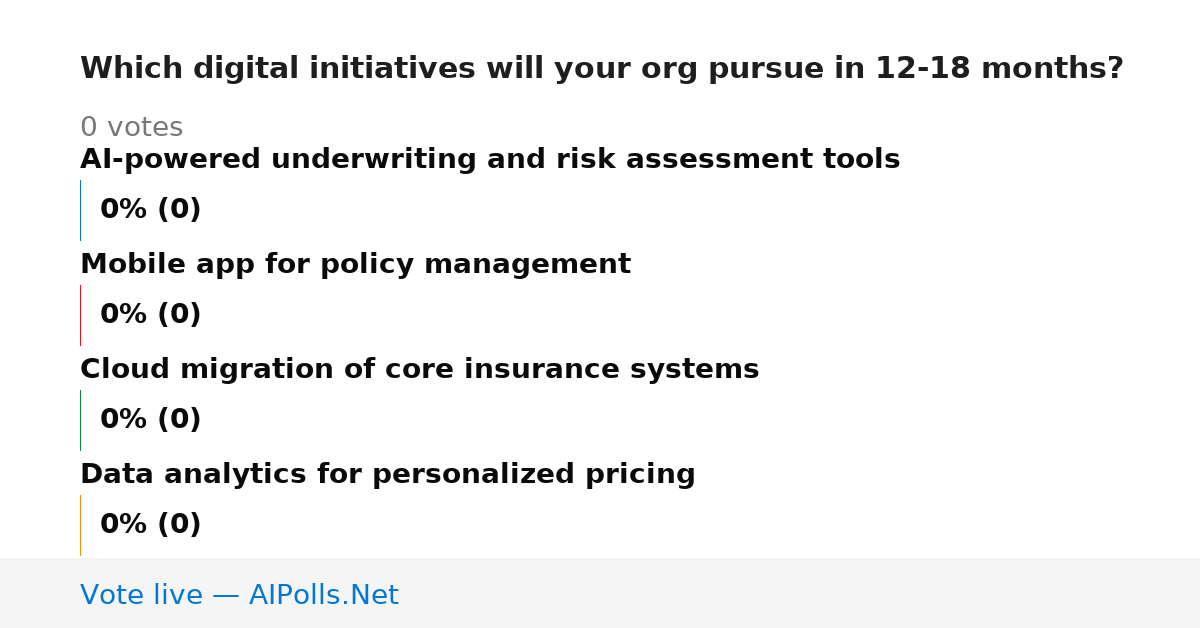Click the red bar under Mobile app option
This screenshot has width=1200, height=628.
[x=81, y=315]
